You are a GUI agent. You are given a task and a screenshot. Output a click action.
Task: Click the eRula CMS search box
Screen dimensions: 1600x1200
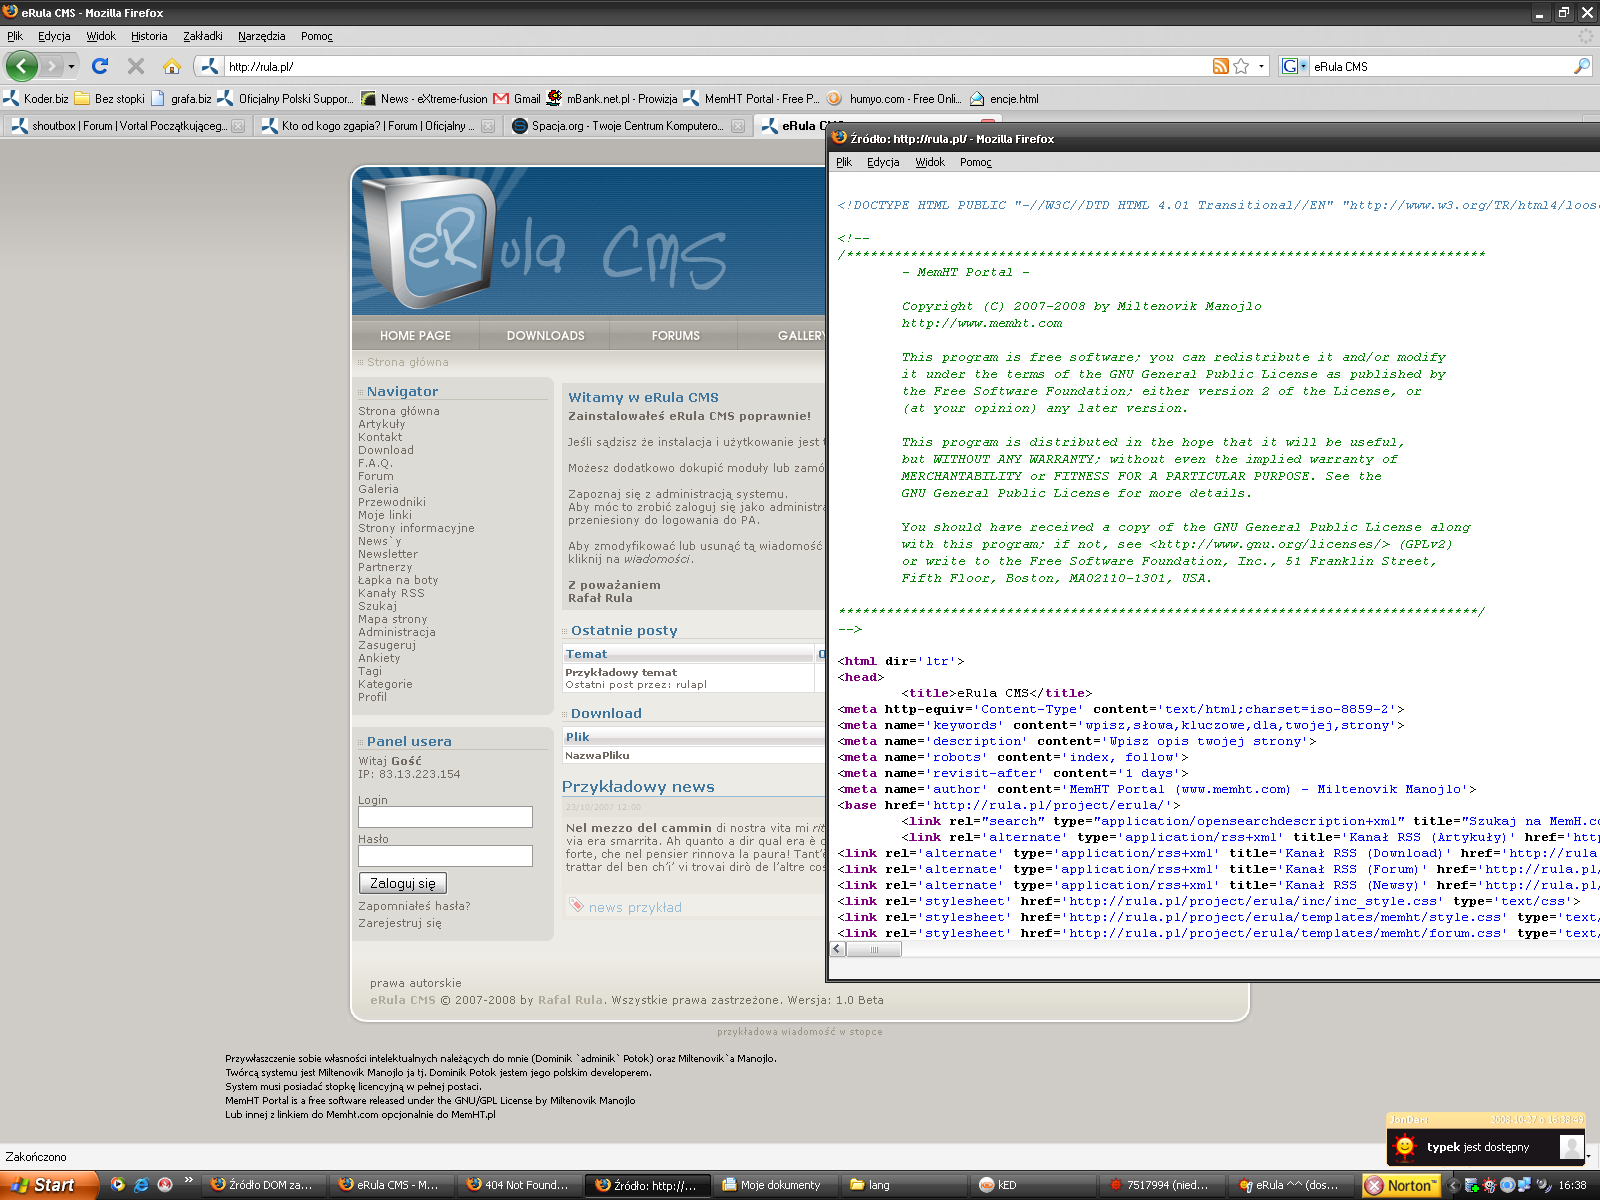(1440, 67)
